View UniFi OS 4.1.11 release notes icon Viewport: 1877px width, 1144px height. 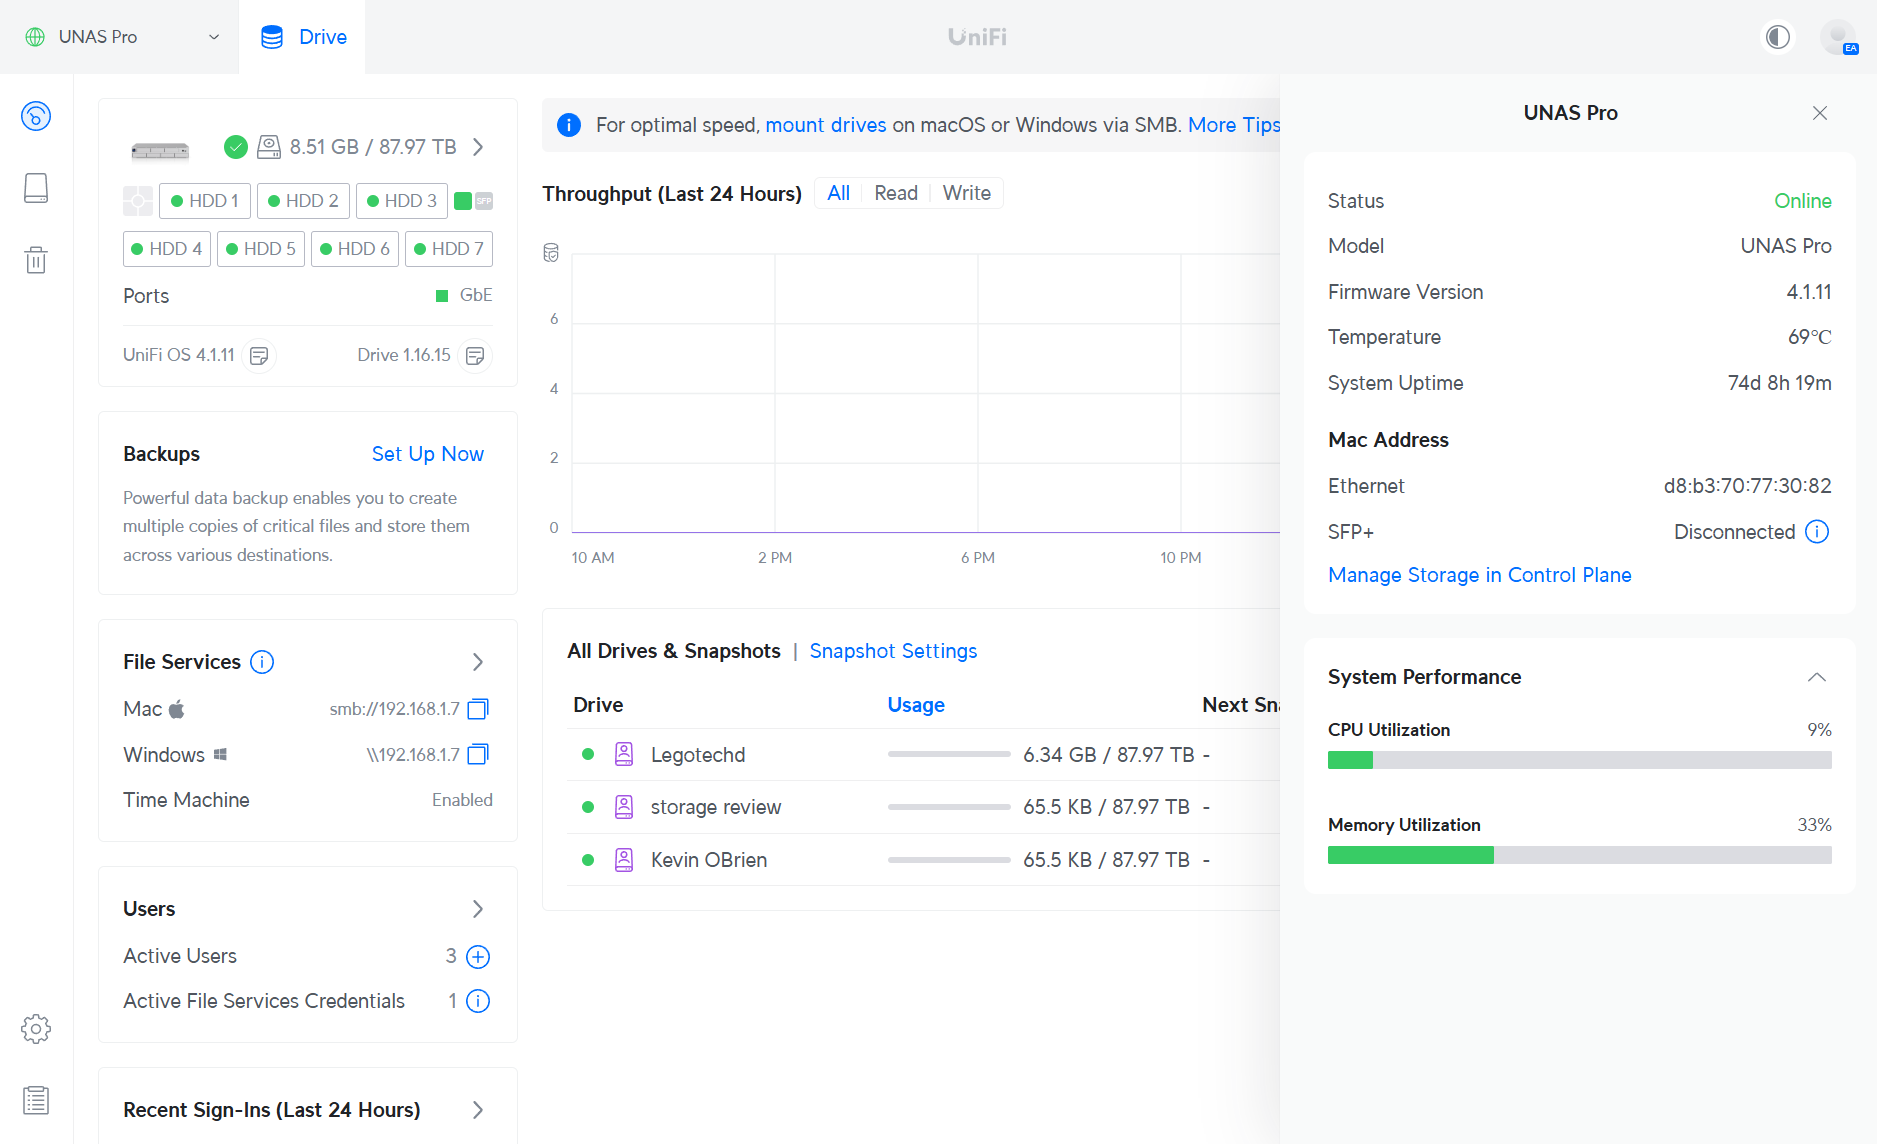(x=259, y=356)
